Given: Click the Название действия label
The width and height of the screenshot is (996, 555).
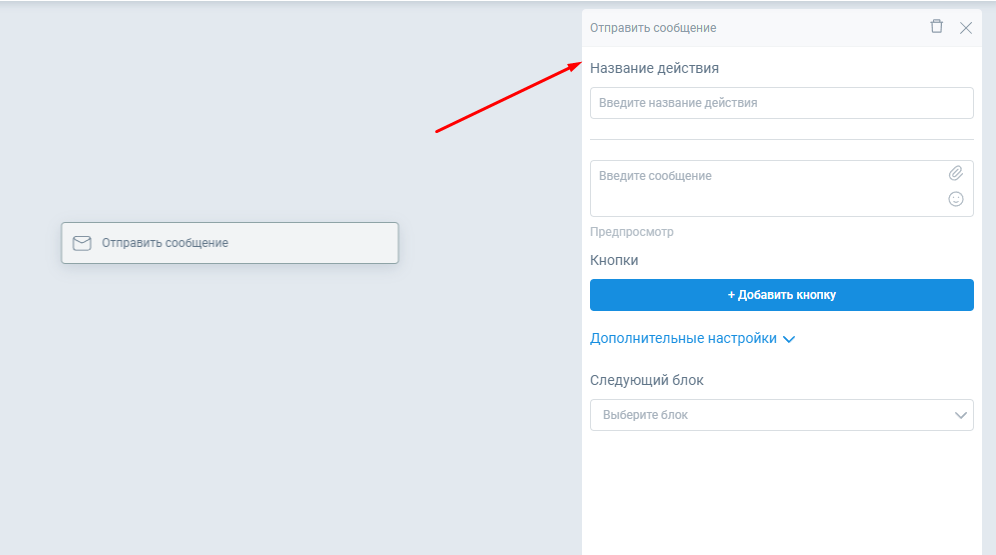Looking at the screenshot, I should [654, 69].
